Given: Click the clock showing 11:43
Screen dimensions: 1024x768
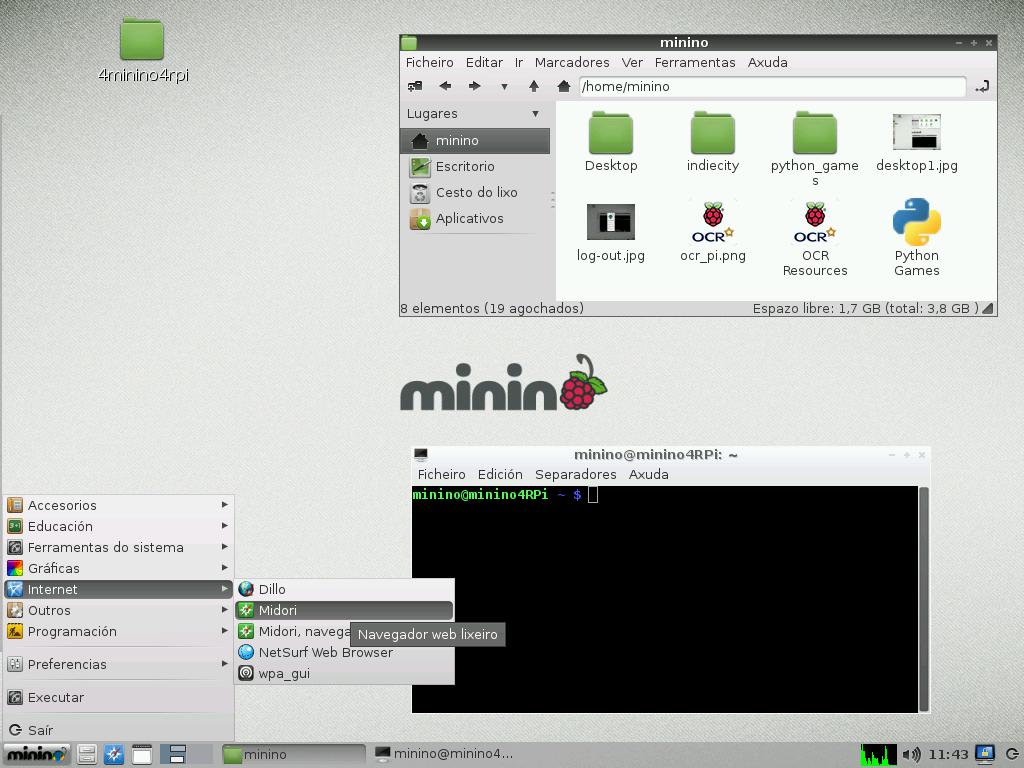Looking at the screenshot, I should pyautogui.click(x=948, y=754).
